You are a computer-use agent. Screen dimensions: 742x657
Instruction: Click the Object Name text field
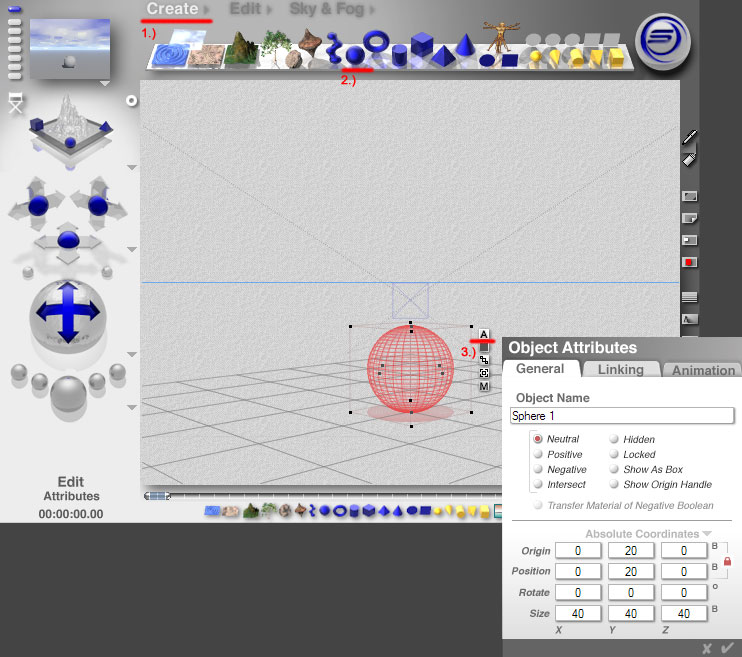(x=622, y=415)
